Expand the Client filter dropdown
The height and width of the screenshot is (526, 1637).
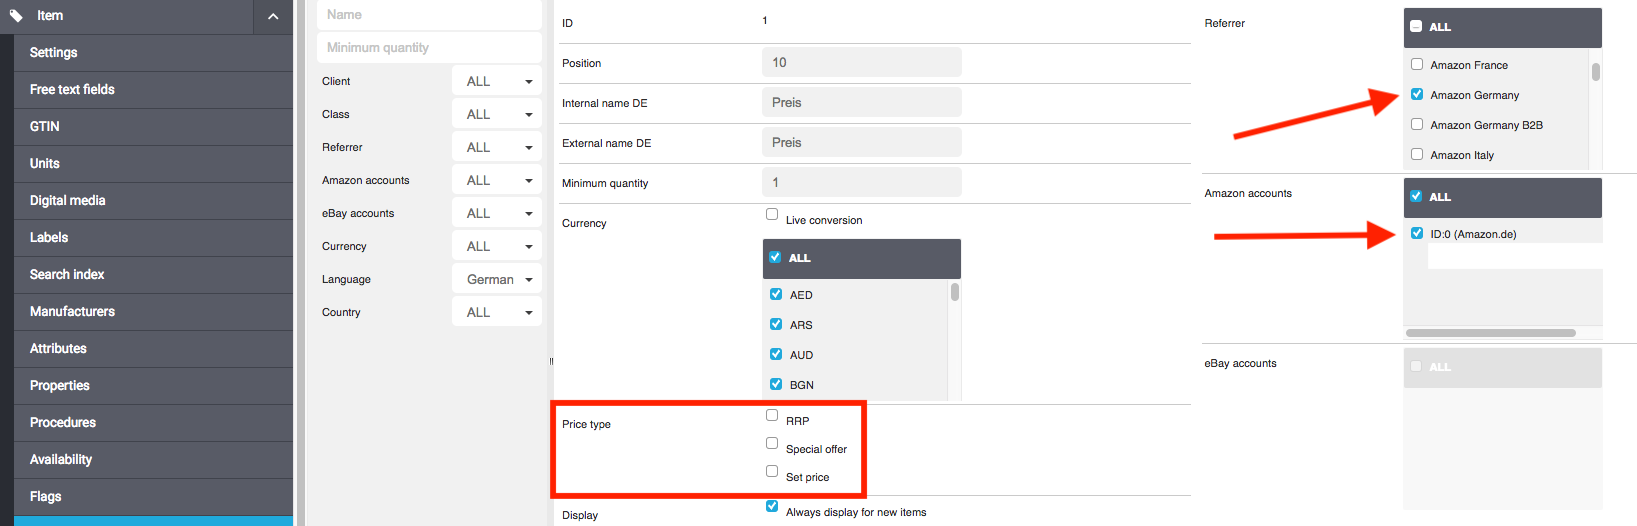pos(497,81)
